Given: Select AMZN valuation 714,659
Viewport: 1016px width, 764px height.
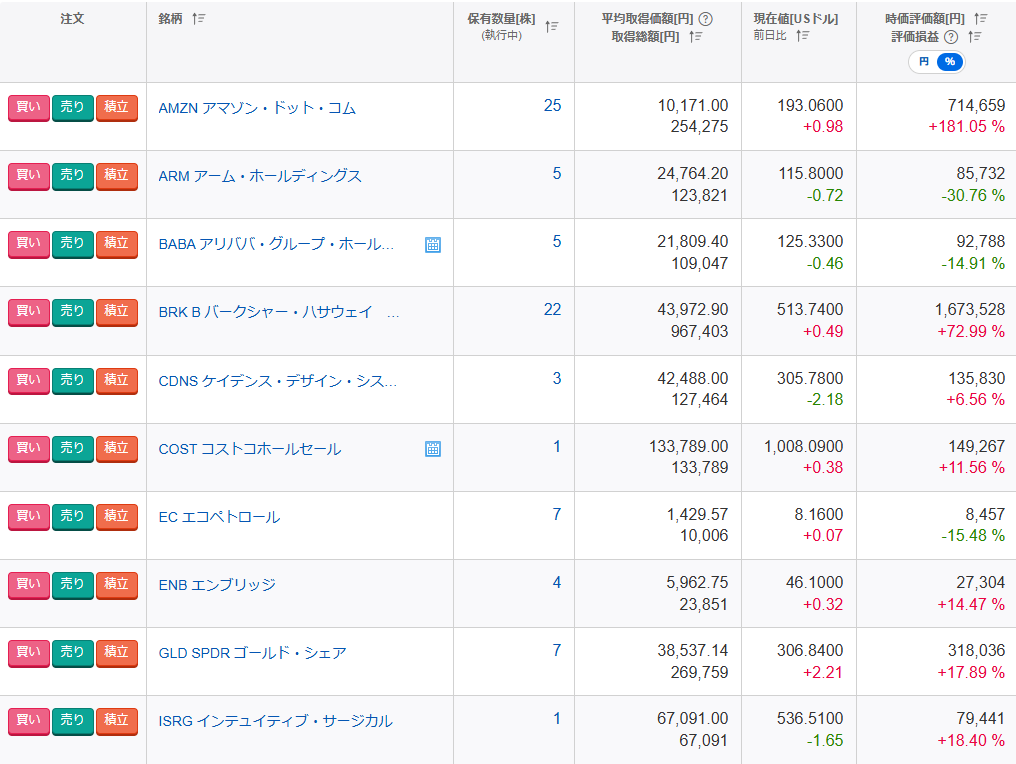Looking at the screenshot, I should pos(976,106).
